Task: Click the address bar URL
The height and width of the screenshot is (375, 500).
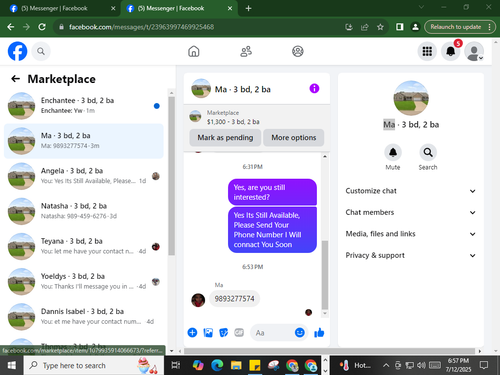Action: pos(141,27)
